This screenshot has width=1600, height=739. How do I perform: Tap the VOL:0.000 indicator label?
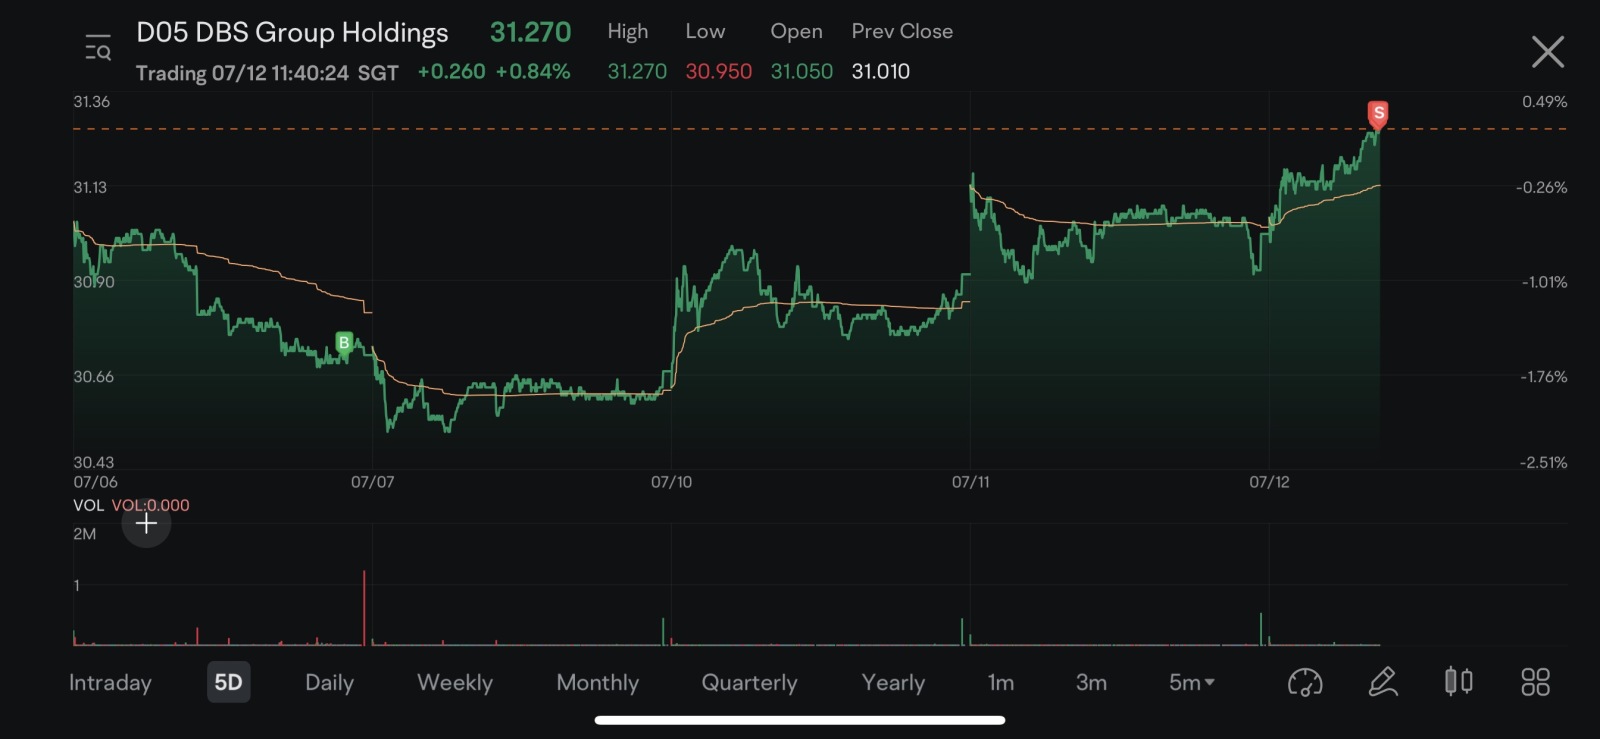coord(150,506)
